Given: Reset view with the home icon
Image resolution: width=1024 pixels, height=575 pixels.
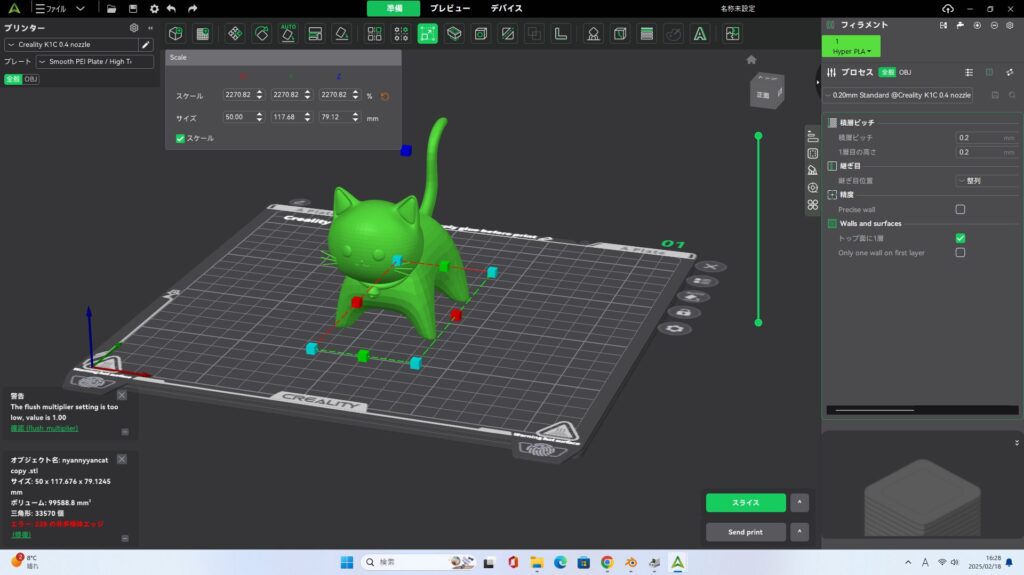Looking at the screenshot, I should click(751, 59).
